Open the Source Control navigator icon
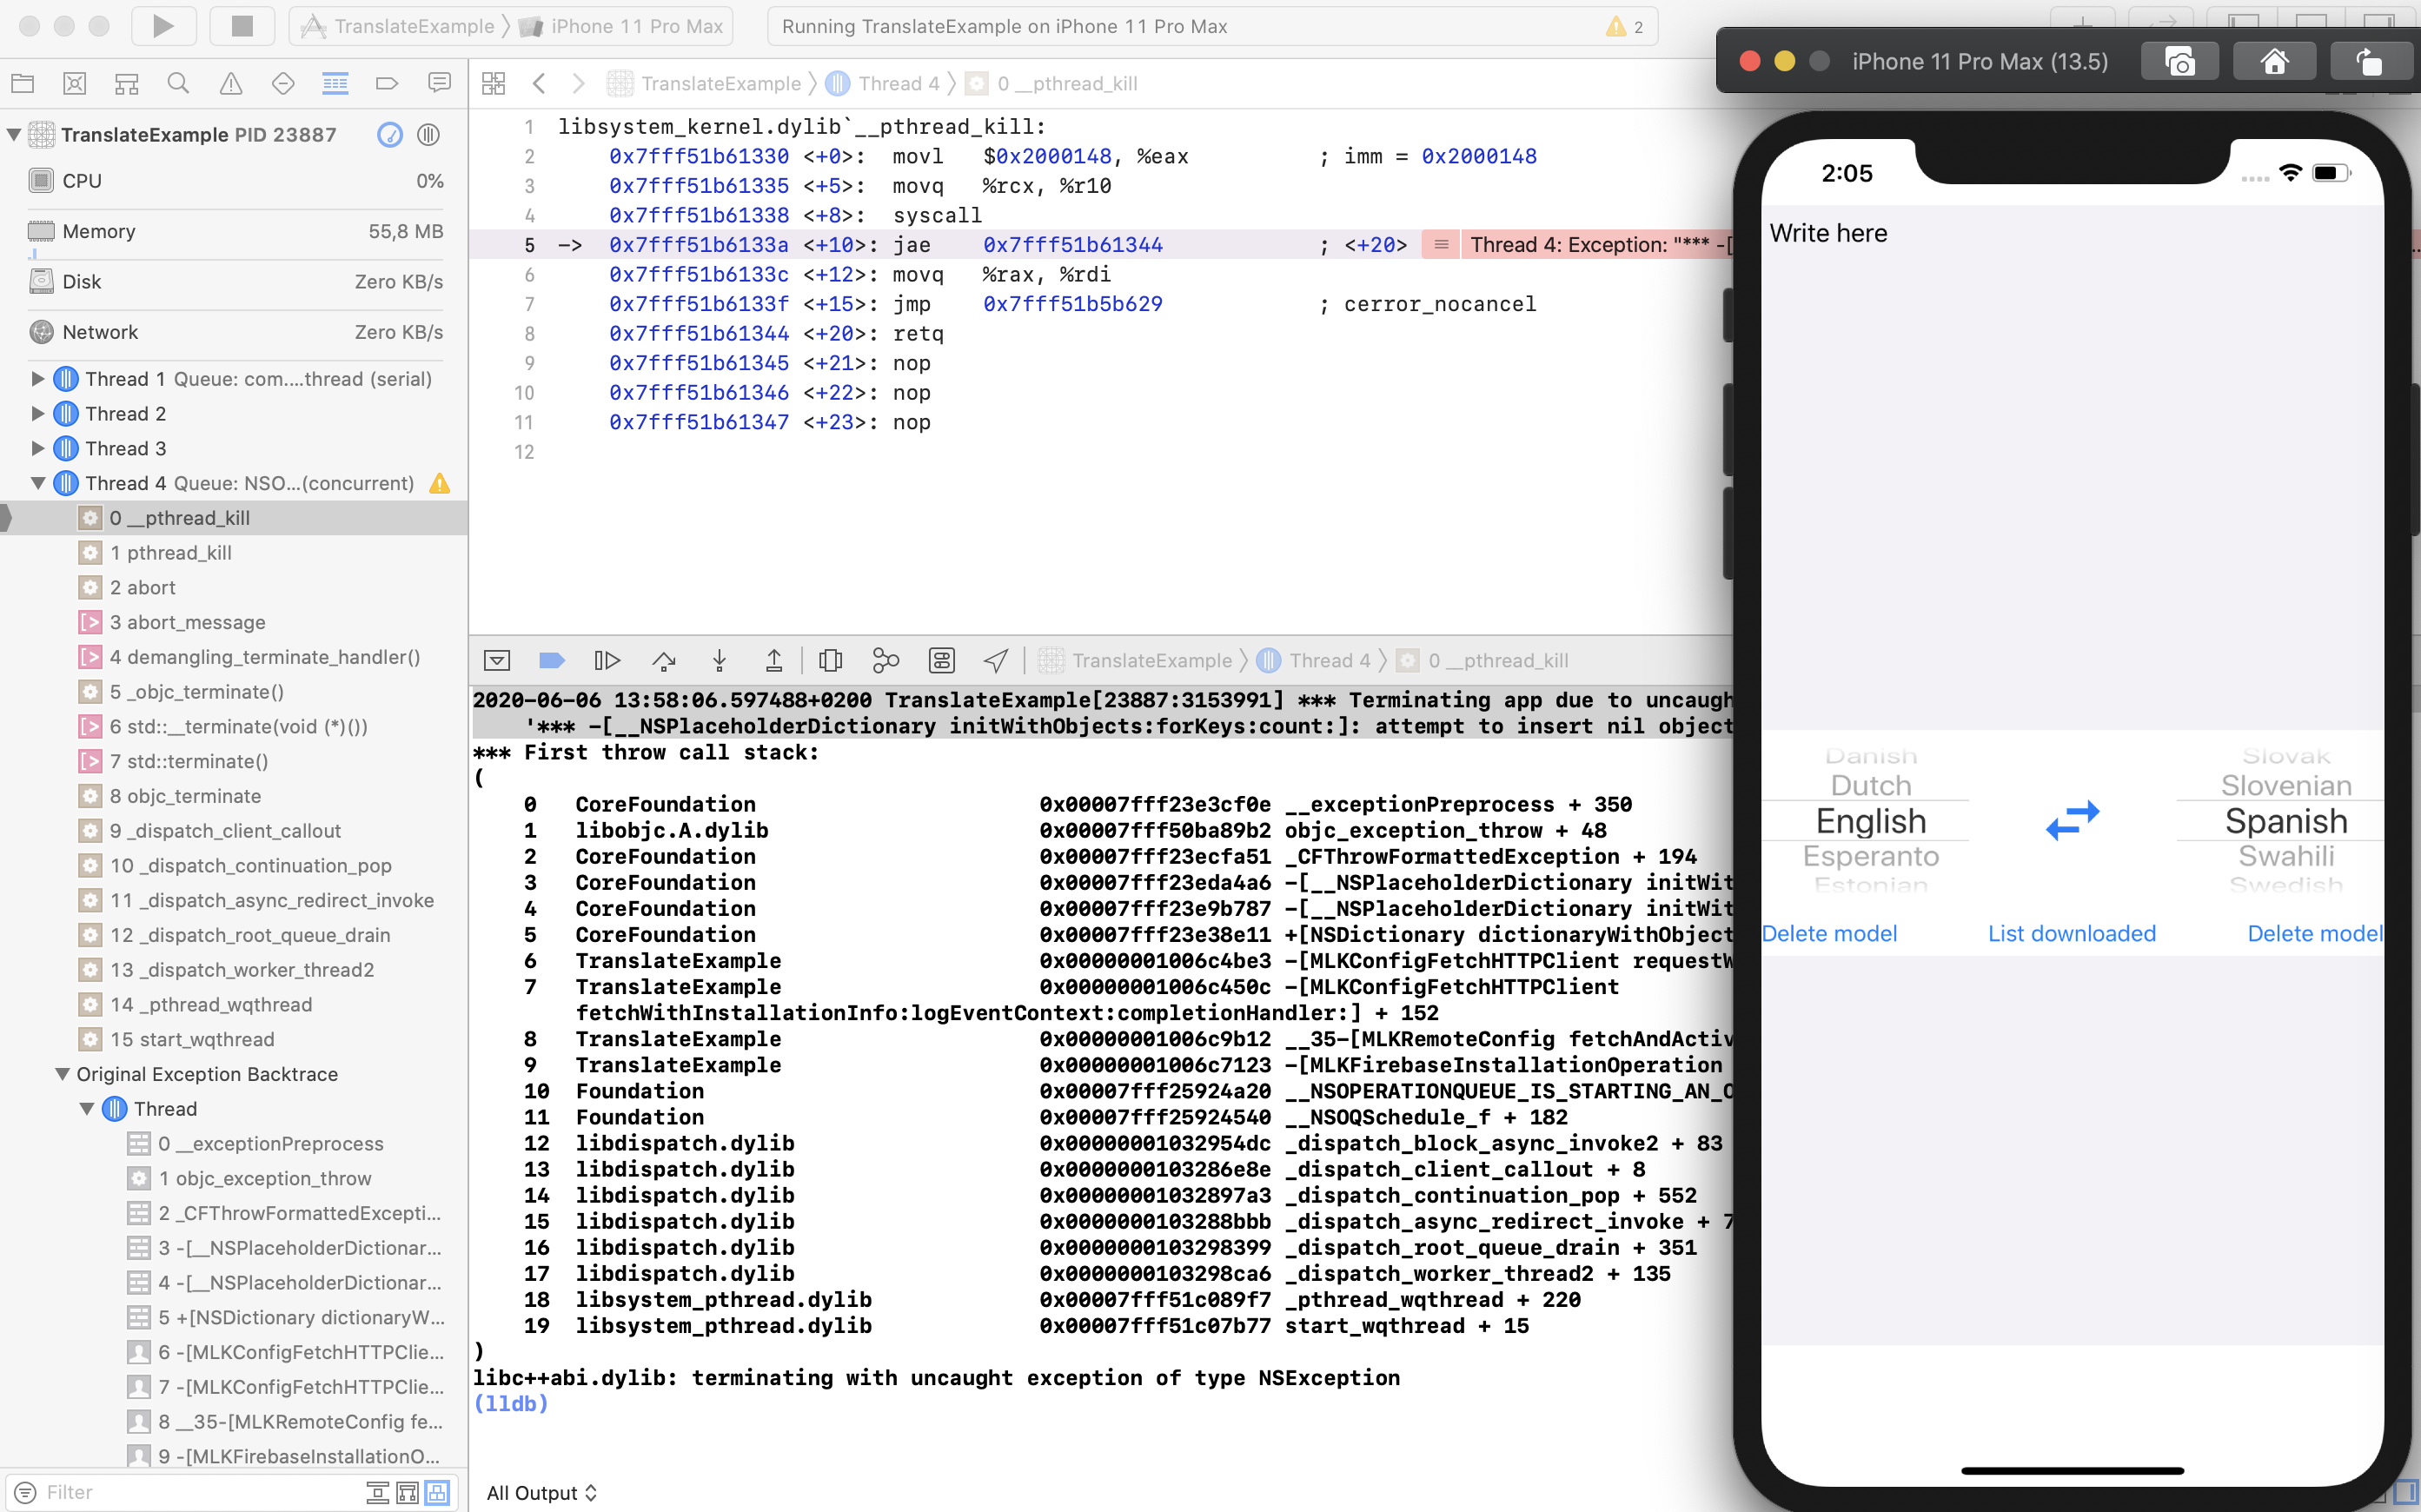This screenshot has width=2421, height=1512. (74, 83)
